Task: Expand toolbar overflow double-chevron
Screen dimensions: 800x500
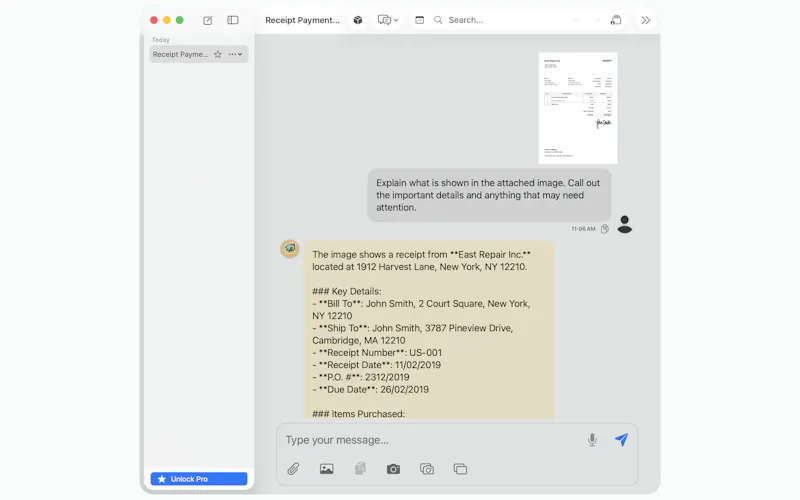Action: tap(646, 20)
